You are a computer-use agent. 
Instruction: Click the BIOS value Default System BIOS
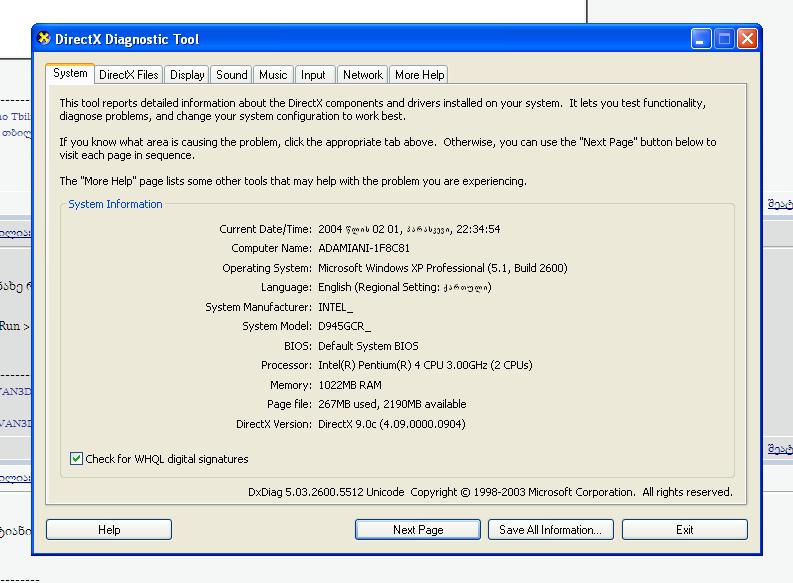368,346
